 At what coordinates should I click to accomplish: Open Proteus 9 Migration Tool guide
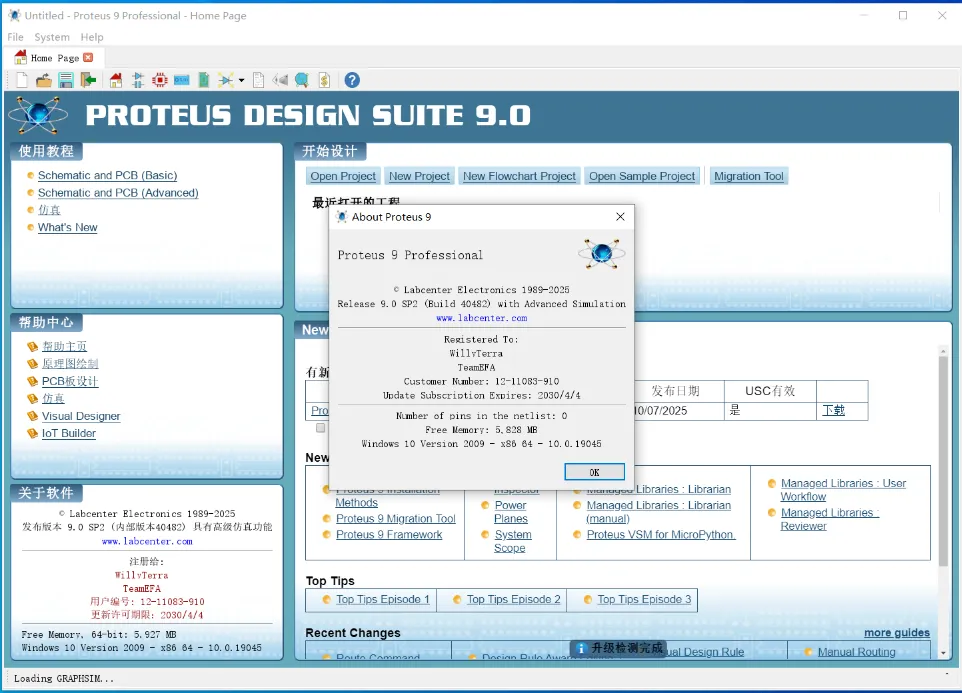(x=396, y=518)
